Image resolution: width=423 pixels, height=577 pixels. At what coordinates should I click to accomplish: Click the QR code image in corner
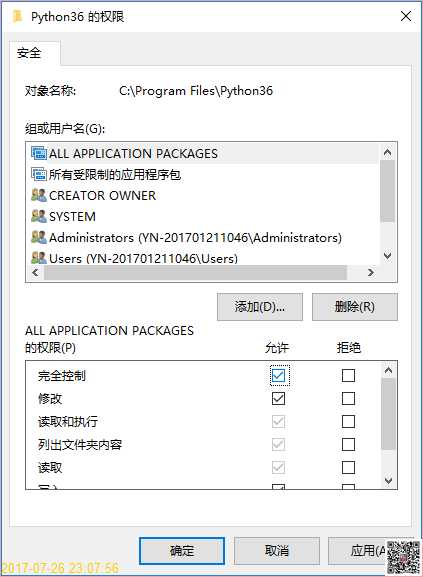[x=403, y=557]
